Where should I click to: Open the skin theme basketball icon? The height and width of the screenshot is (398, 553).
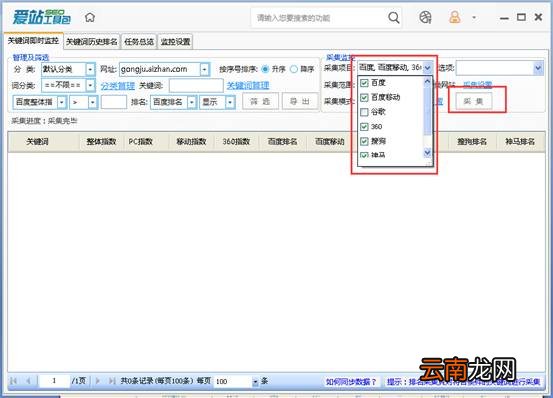coord(425,17)
